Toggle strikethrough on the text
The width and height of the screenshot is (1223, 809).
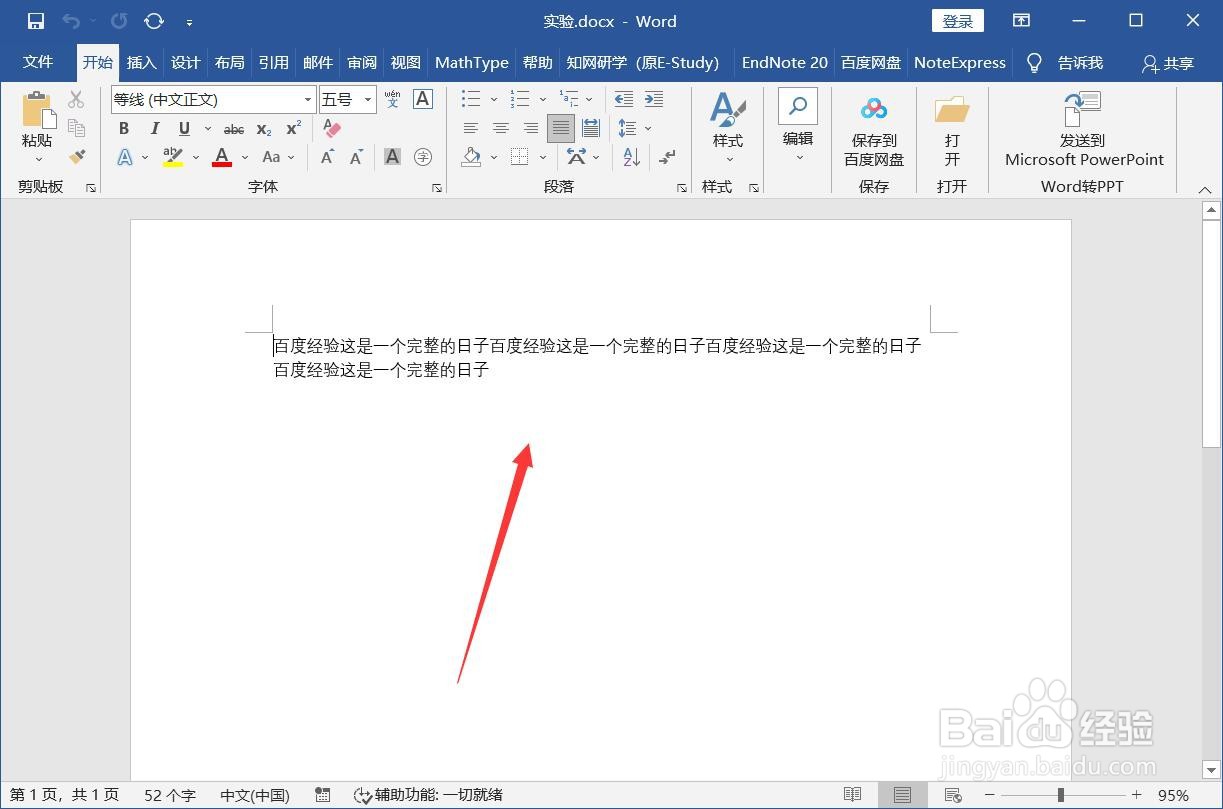(x=232, y=128)
